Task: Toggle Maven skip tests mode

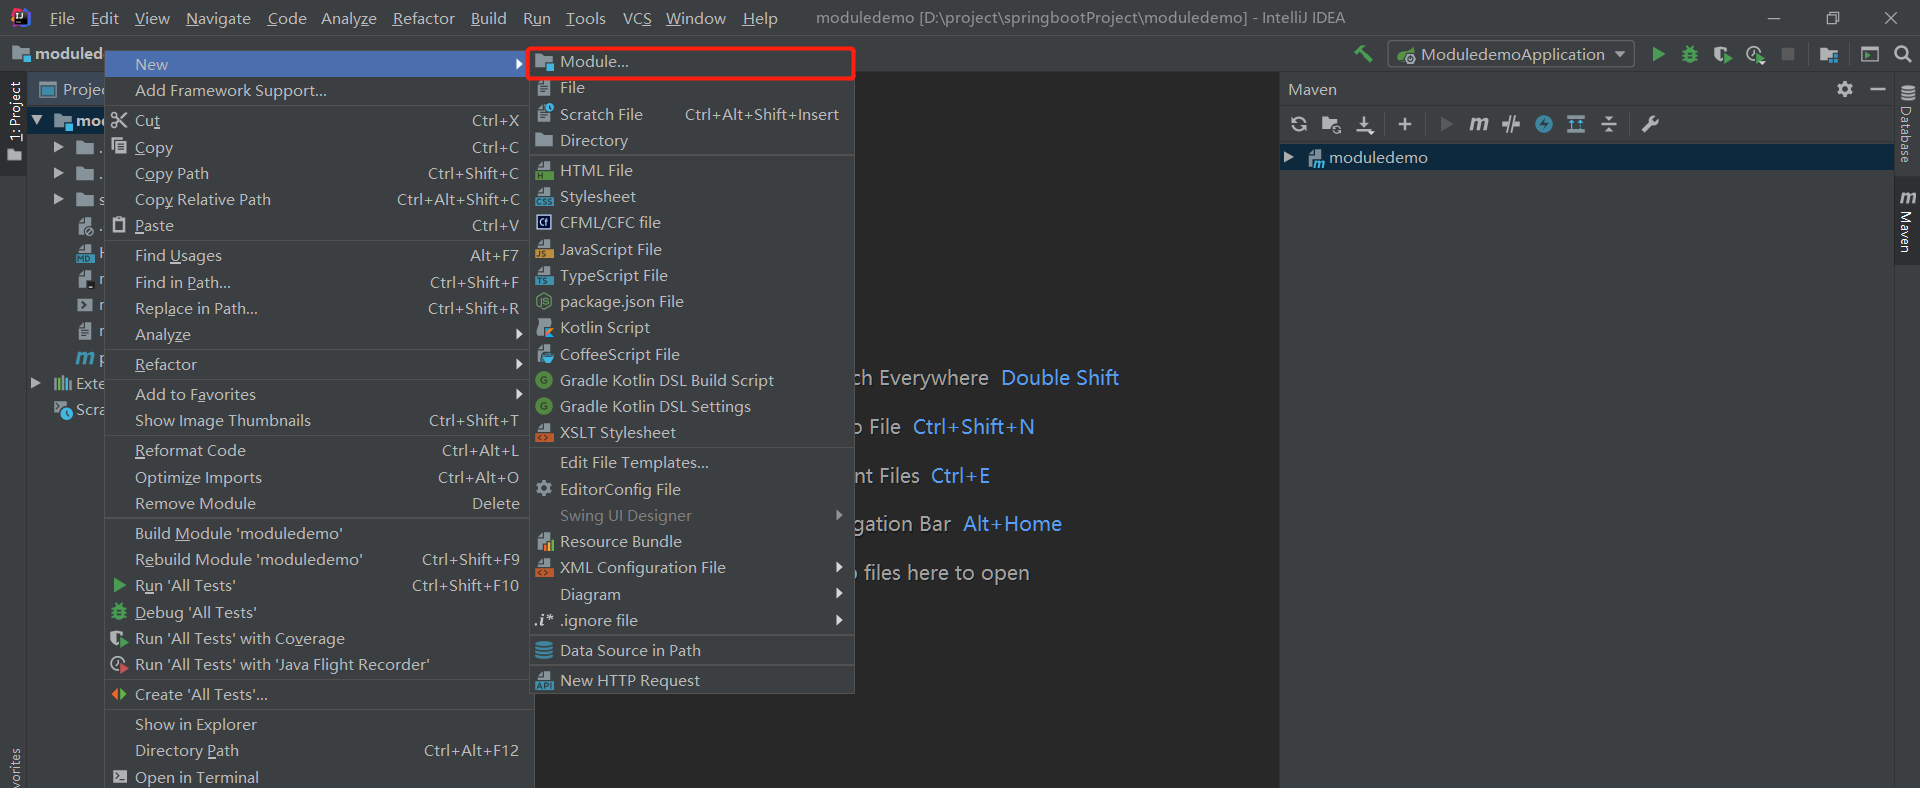Action: point(1544,124)
